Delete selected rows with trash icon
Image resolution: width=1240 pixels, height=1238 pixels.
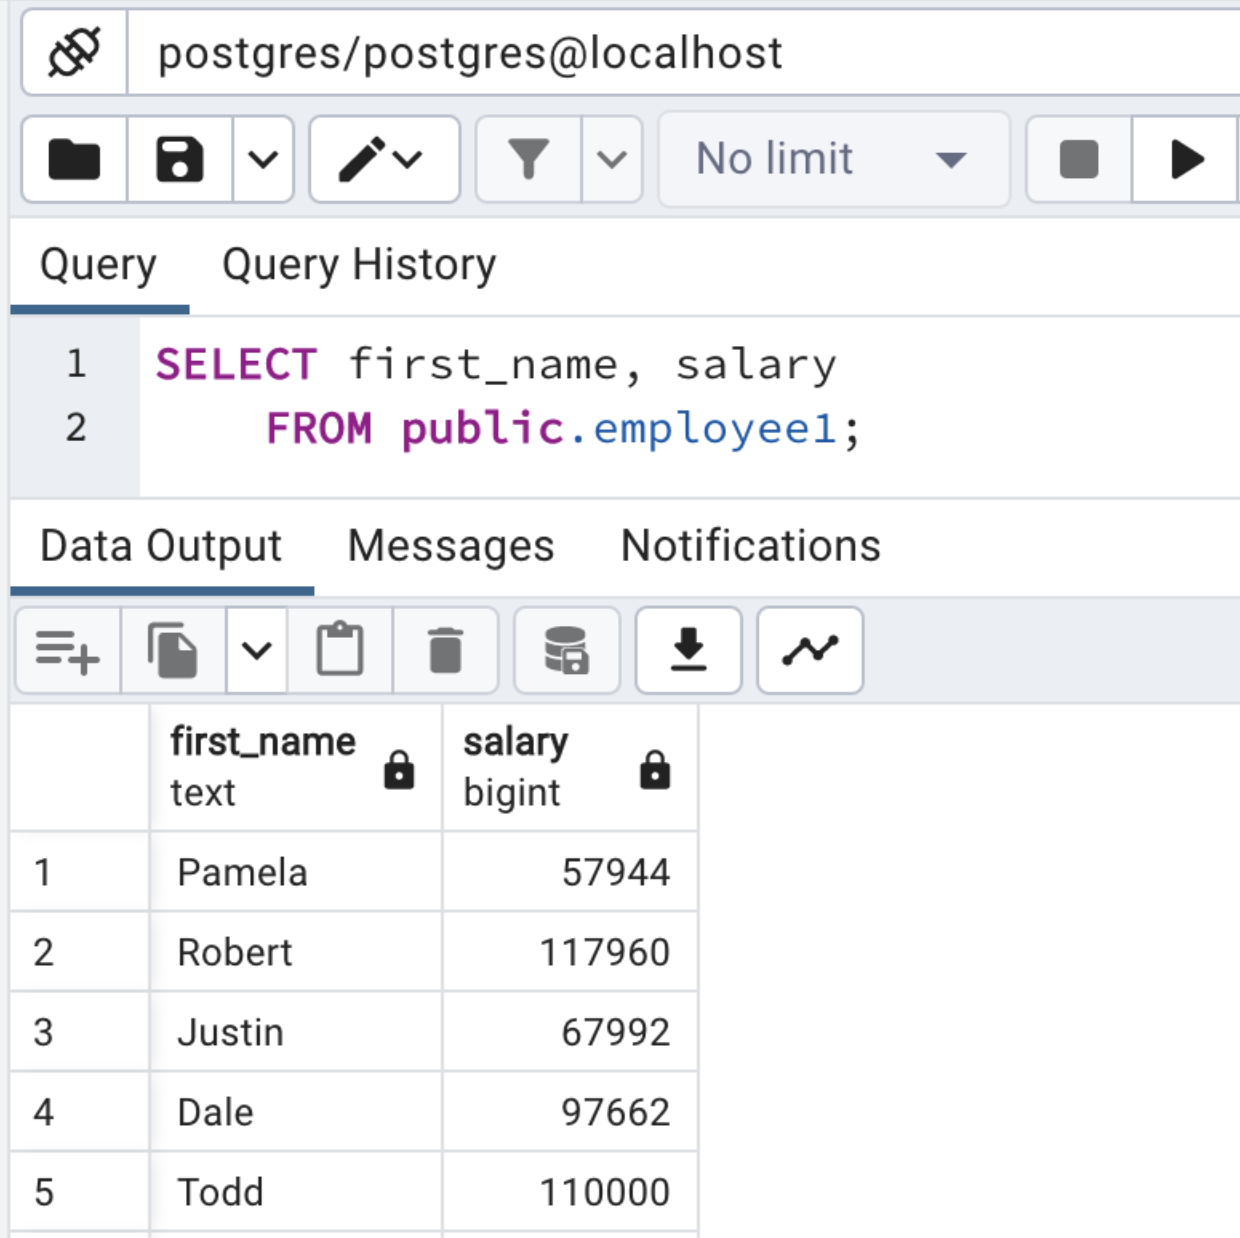(445, 651)
